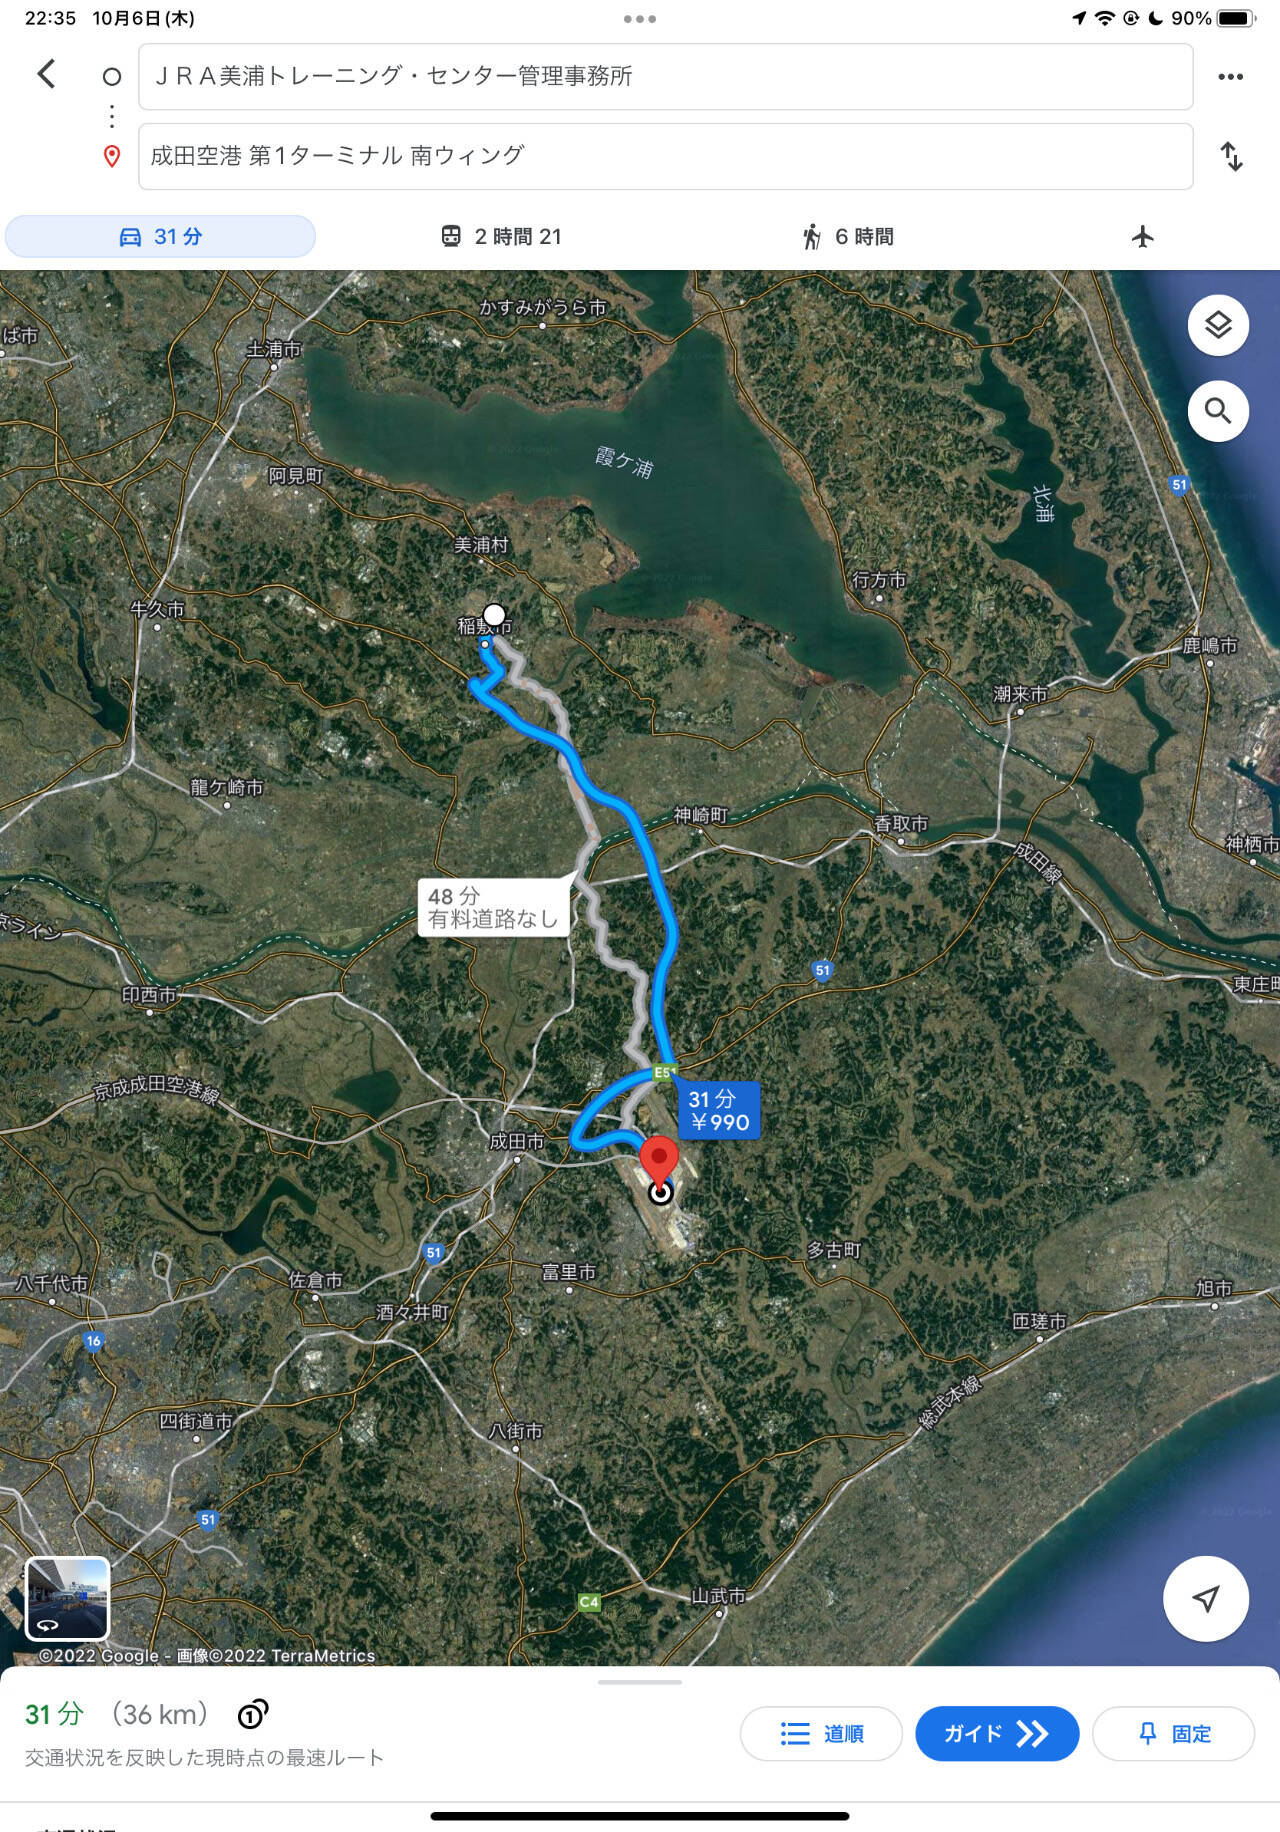
Task: Expand bottom sheet via grab handle
Action: pos(640,1682)
